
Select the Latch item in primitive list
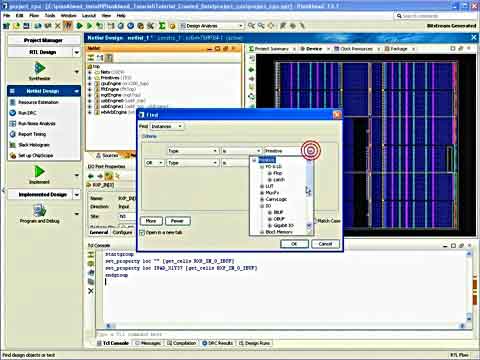279,180
